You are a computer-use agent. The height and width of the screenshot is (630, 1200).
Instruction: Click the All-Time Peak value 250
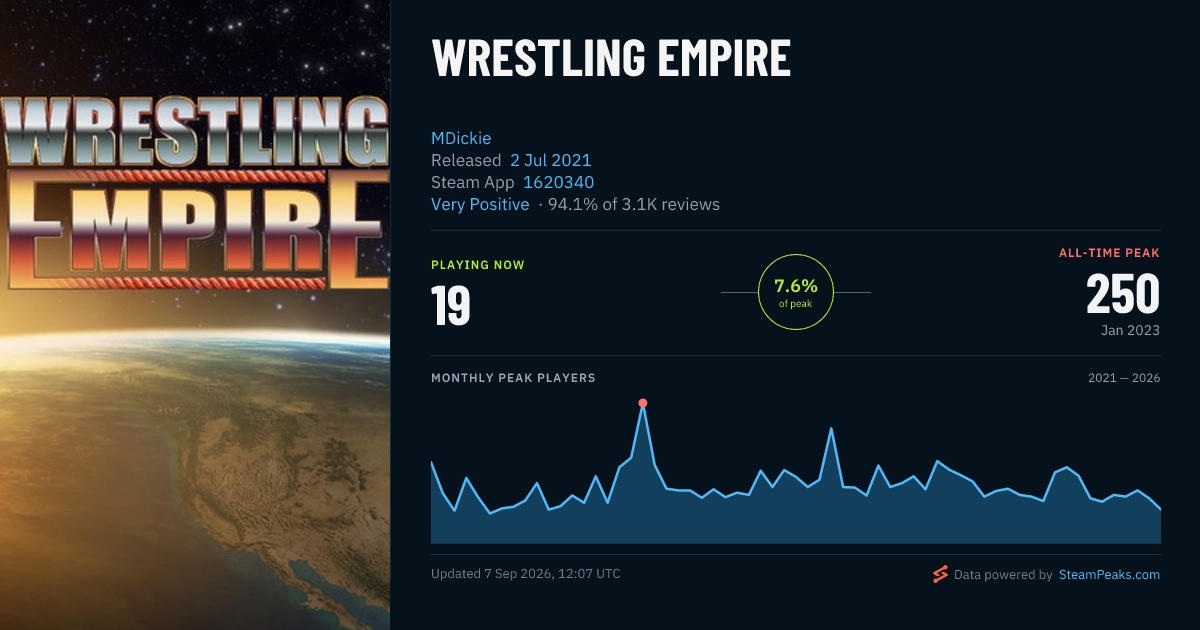click(x=1123, y=294)
